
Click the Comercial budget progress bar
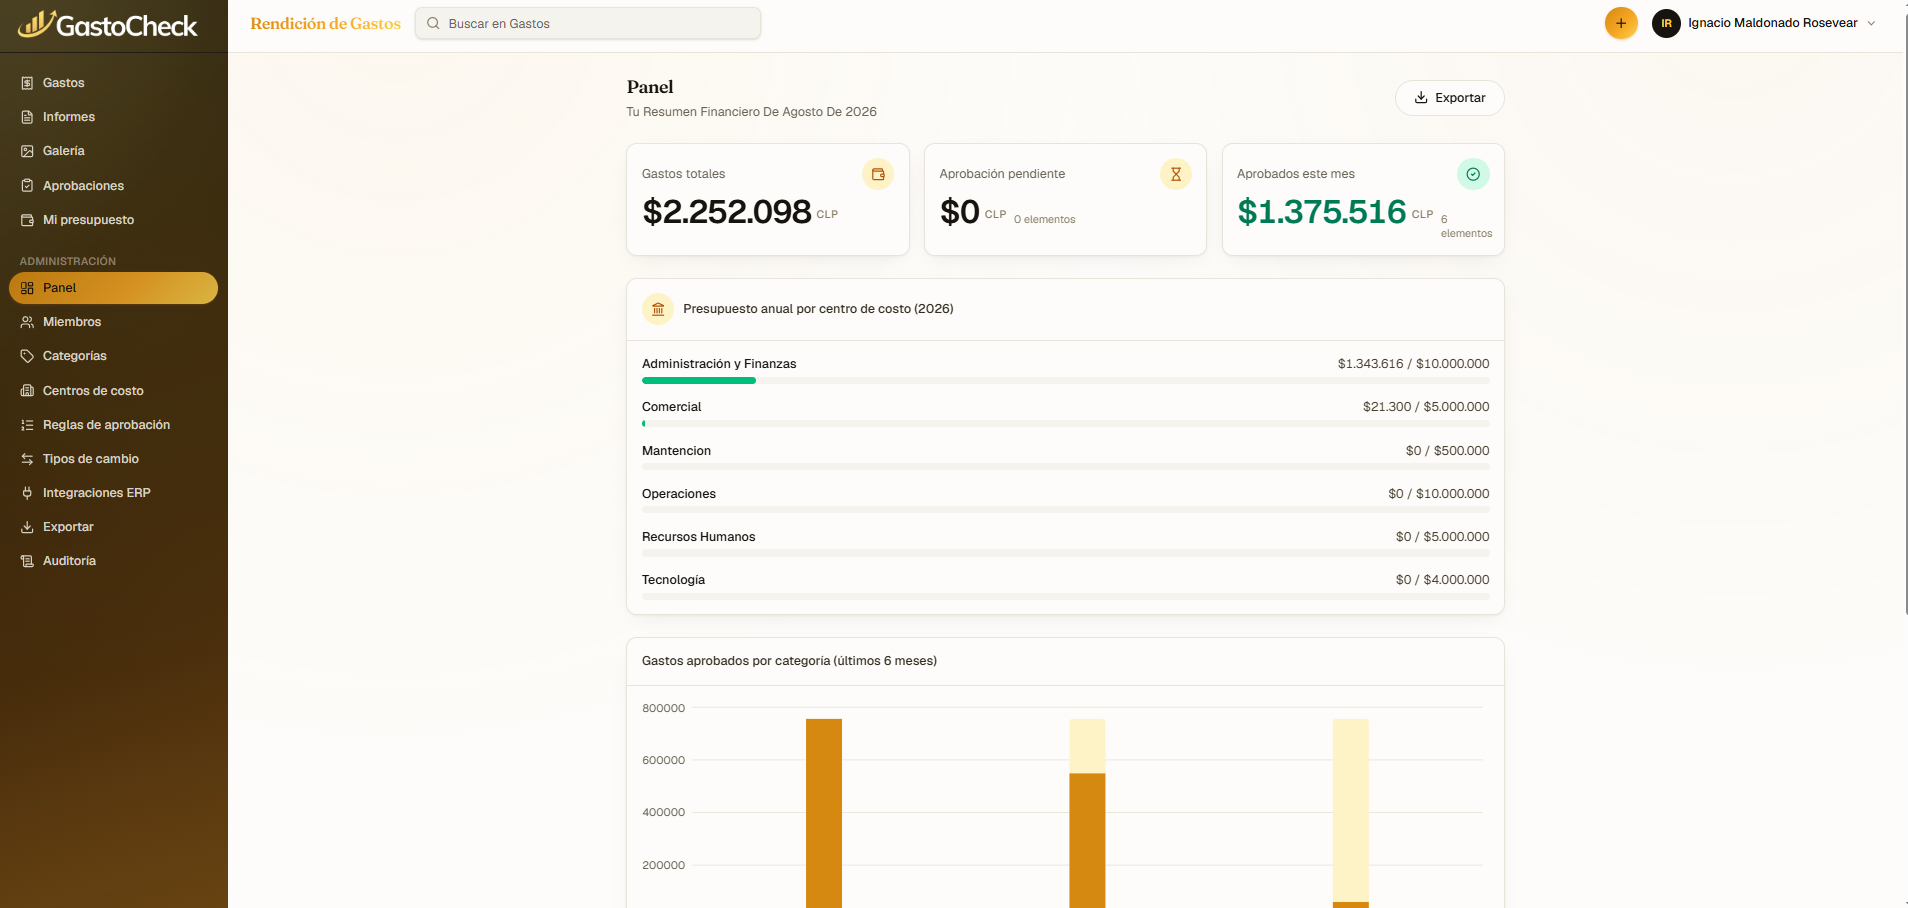click(x=1065, y=424)
